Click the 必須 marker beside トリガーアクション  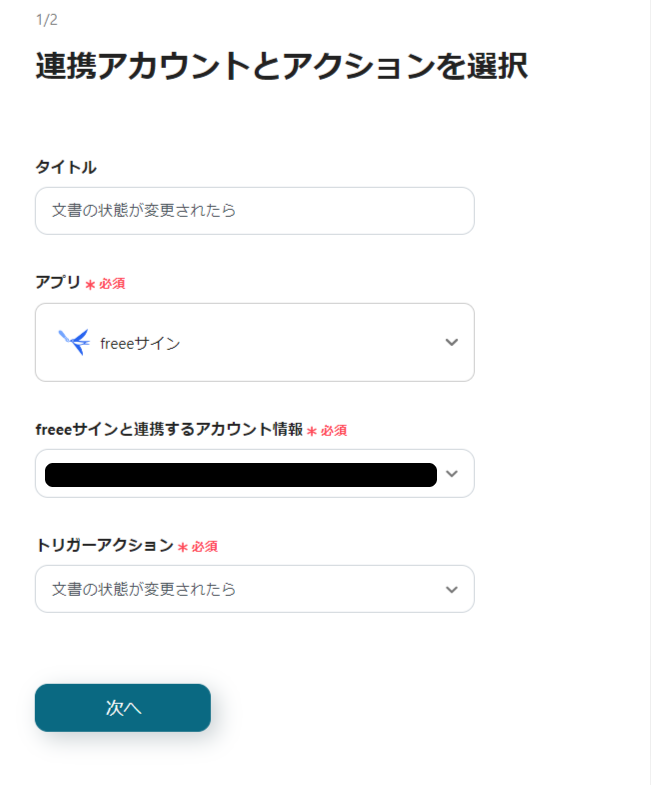[x=205, y=547]
